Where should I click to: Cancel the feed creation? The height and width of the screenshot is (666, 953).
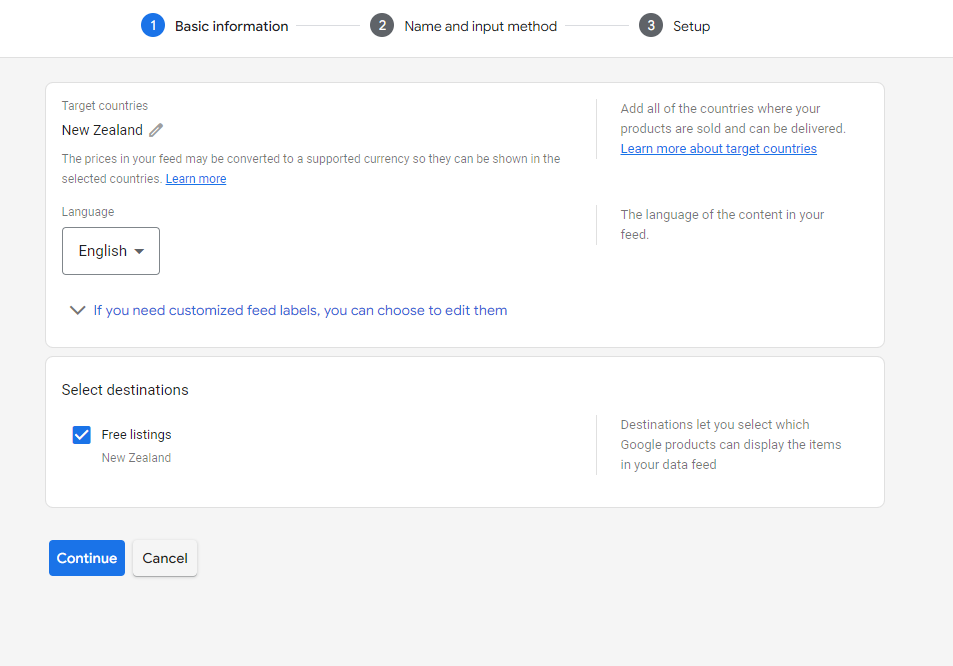pos(165,558)
